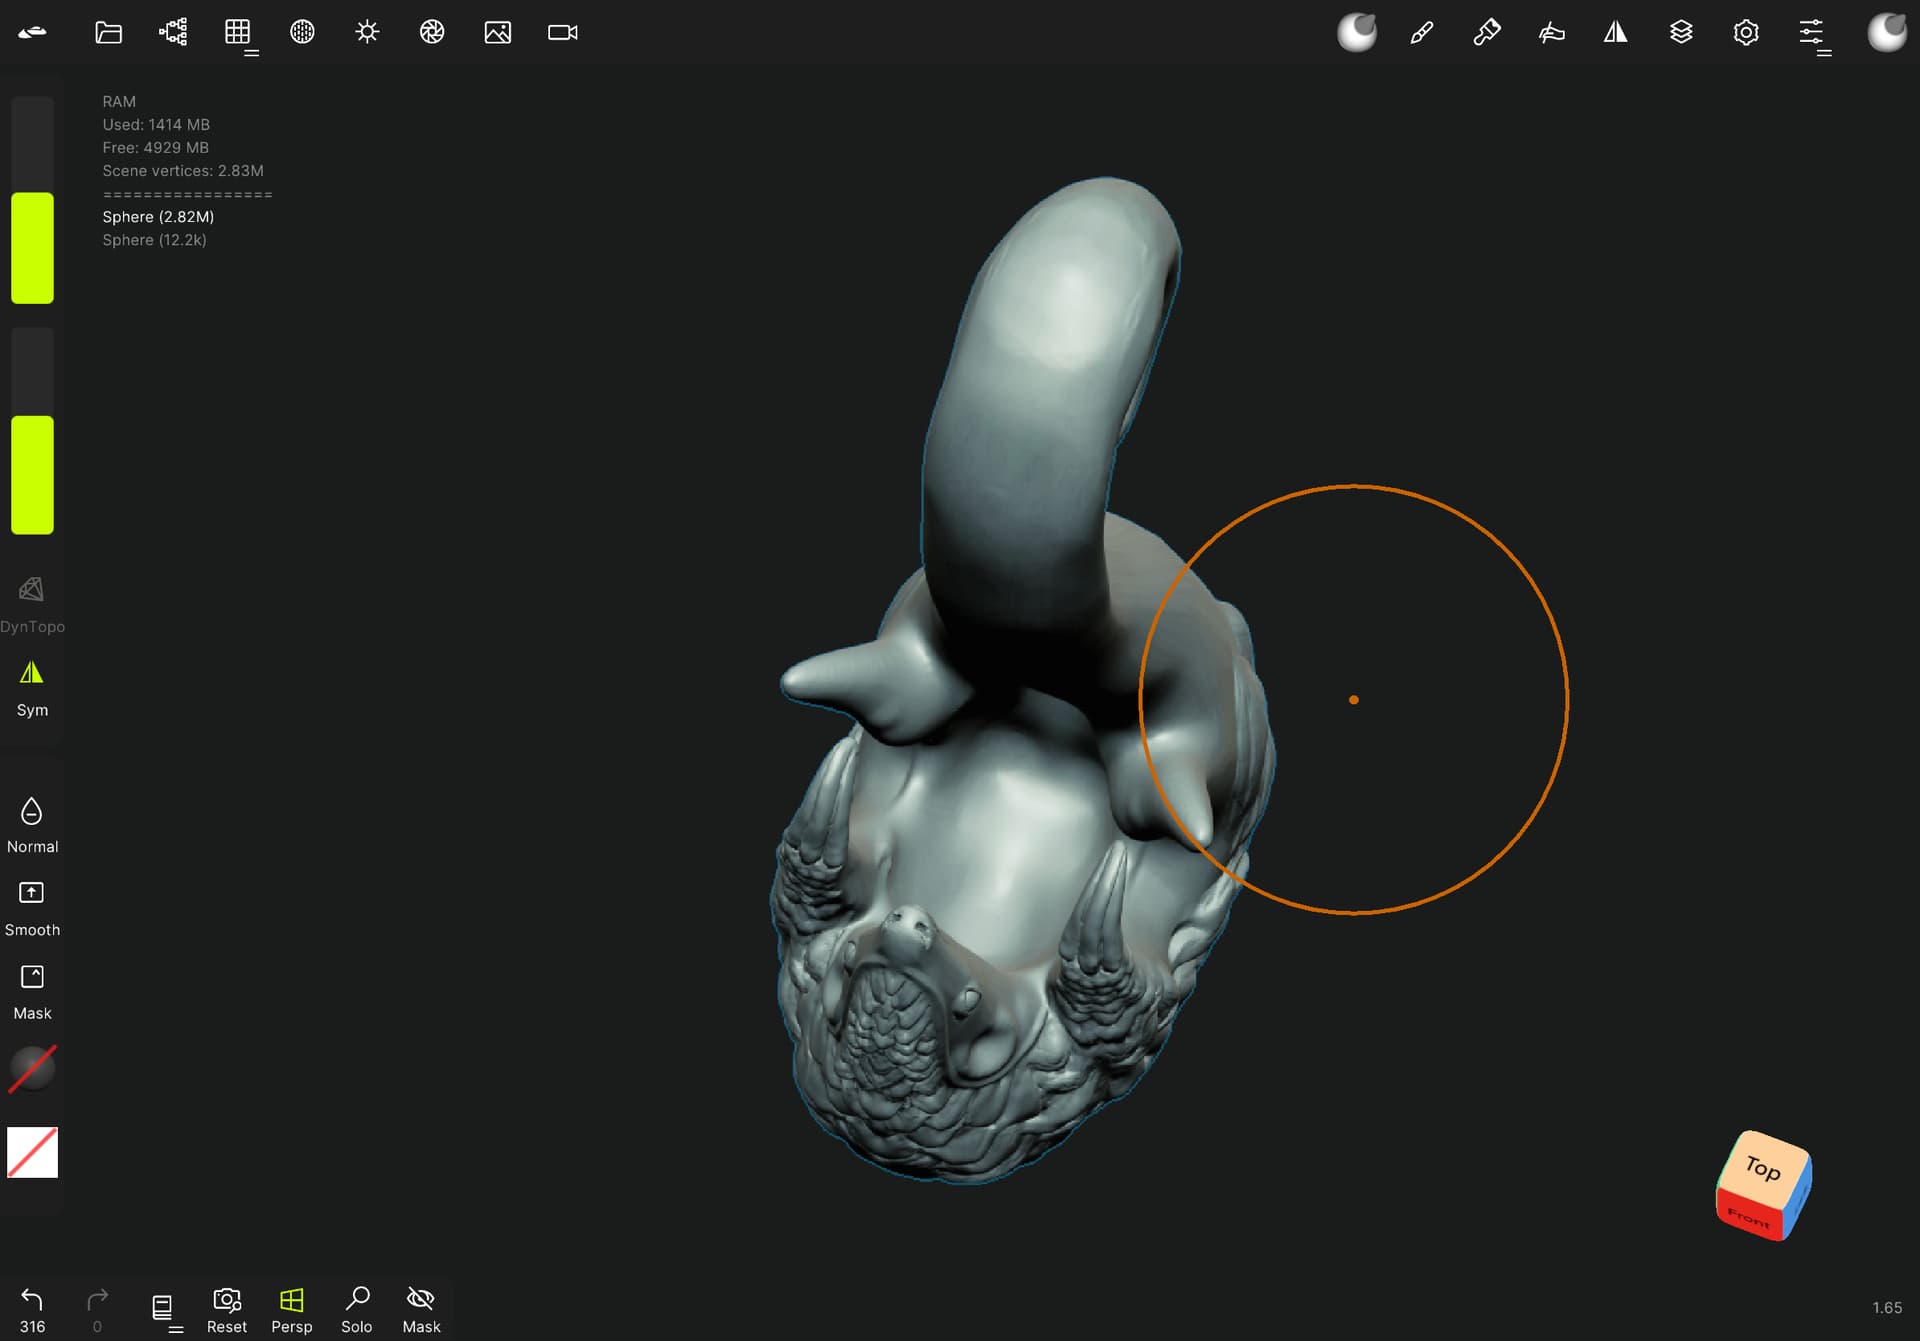1920x1341 pixels.
Task: Enable Solo view mode
Action: [x=356, y=1310]
